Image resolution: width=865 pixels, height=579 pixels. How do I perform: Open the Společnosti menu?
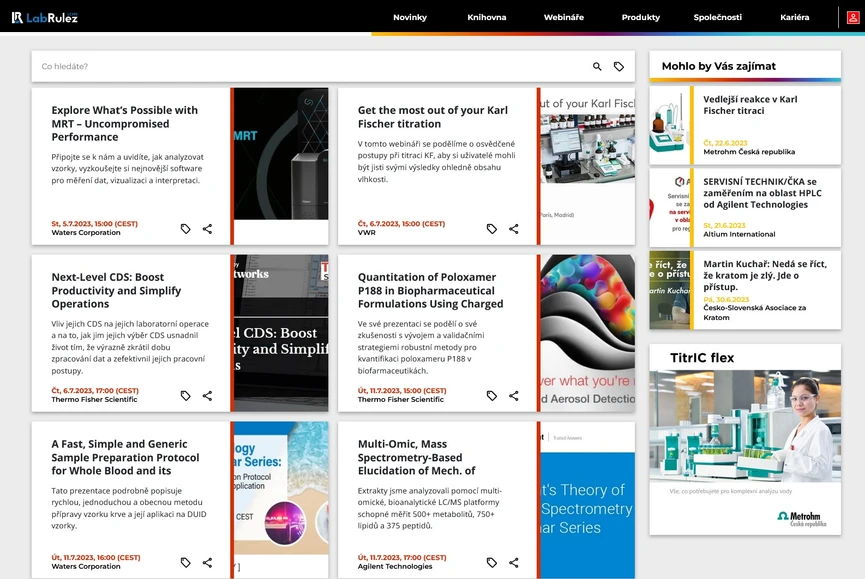click(x=718, y=17)
